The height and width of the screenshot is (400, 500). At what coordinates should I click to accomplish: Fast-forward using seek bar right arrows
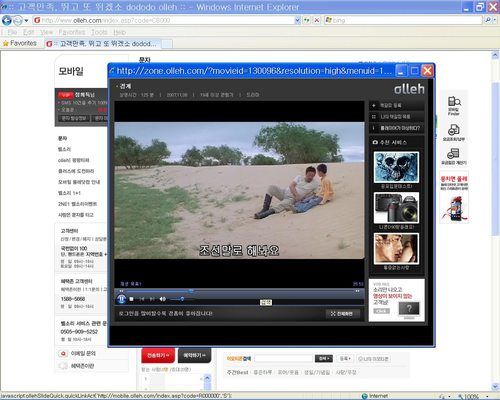[x=357, y=291]
